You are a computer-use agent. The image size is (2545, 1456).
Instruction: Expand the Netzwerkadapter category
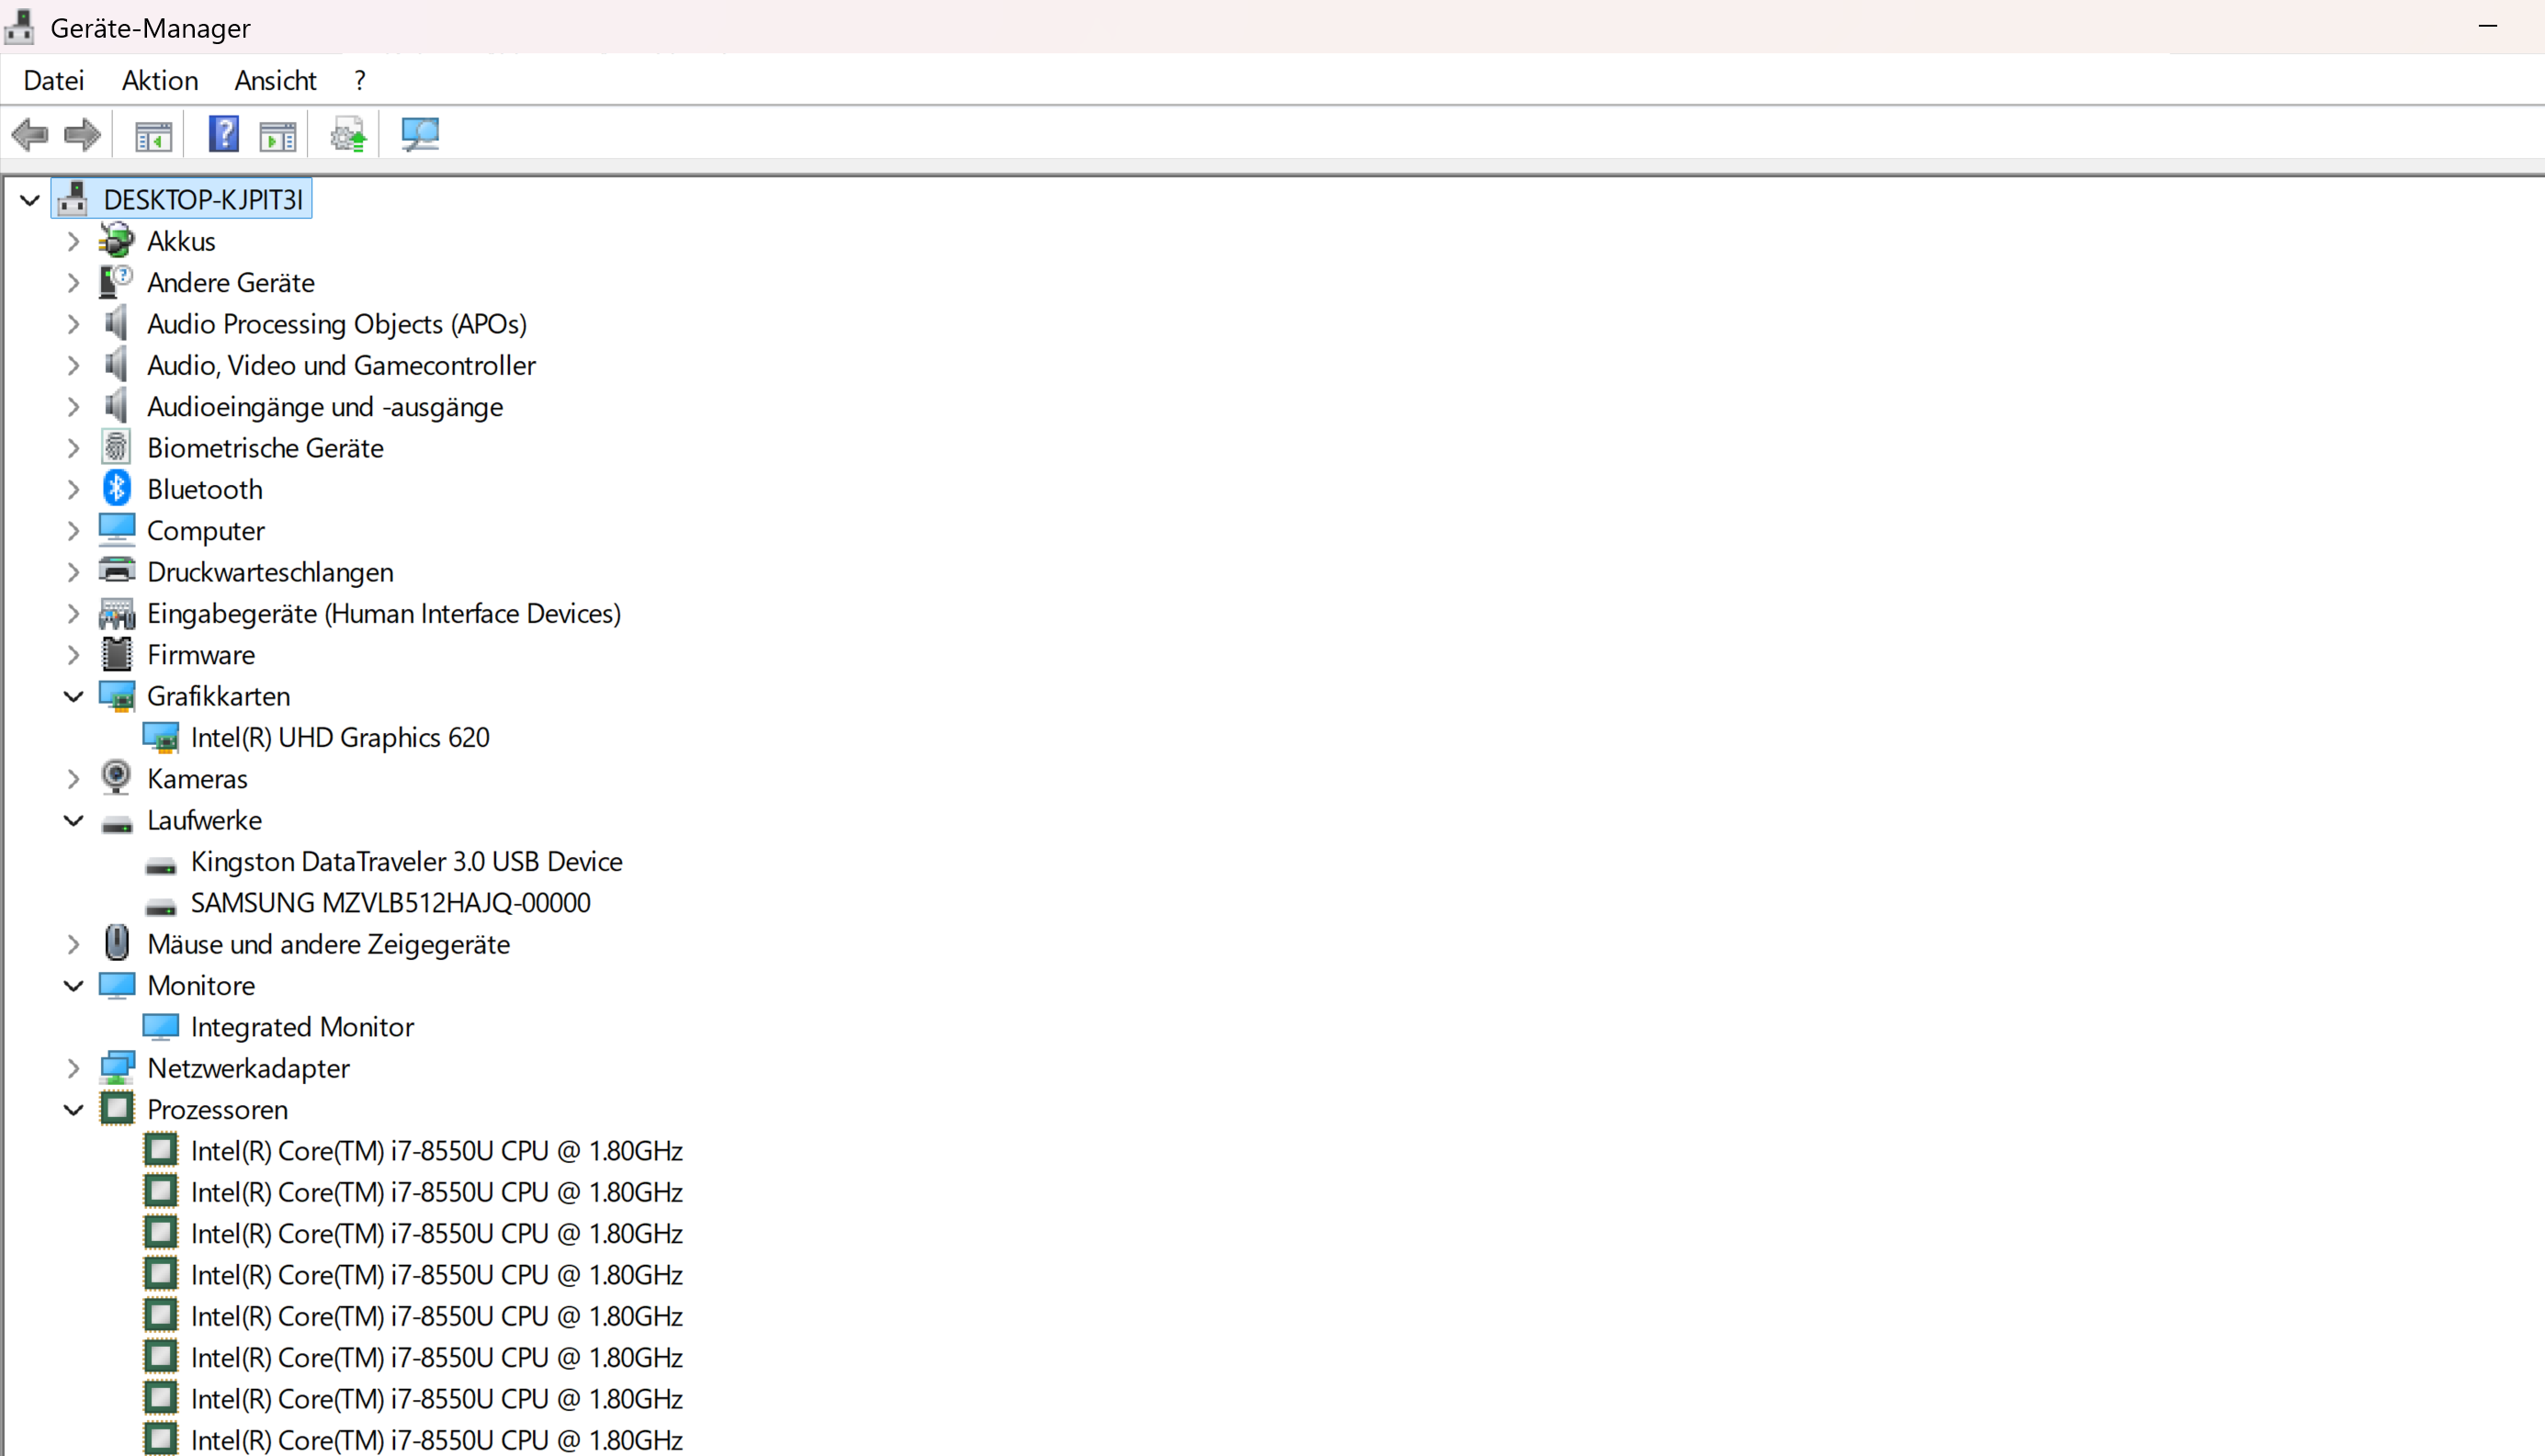[x=73, y=1068]
